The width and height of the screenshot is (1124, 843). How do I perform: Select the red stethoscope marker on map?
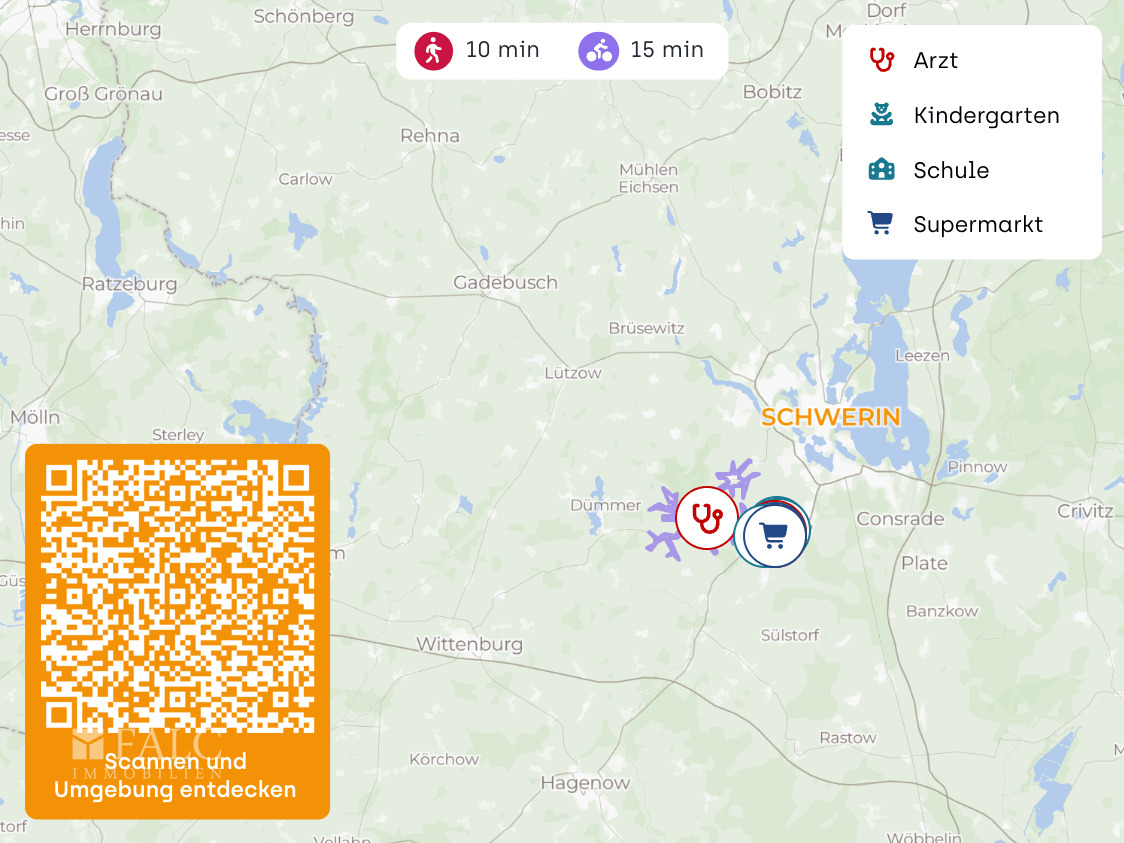pyautogui.click(x=707, y=518)
